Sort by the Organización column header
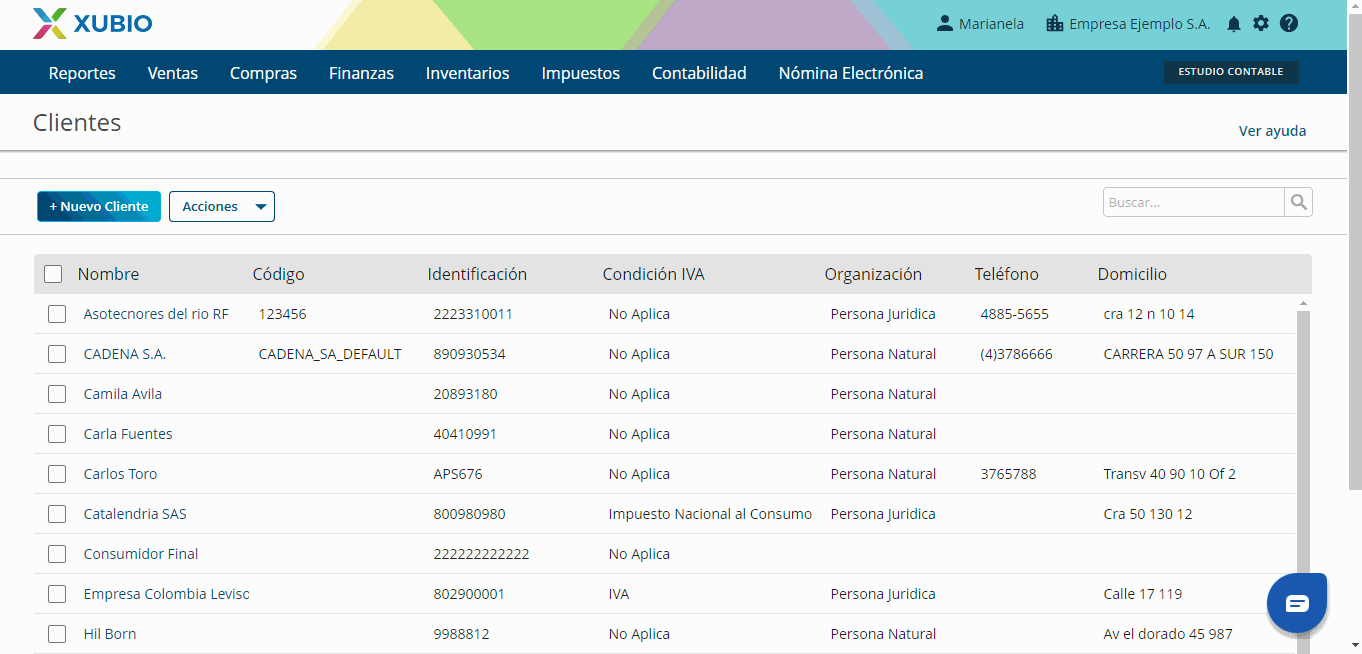 pyautogui.click(x=873, y=274)
